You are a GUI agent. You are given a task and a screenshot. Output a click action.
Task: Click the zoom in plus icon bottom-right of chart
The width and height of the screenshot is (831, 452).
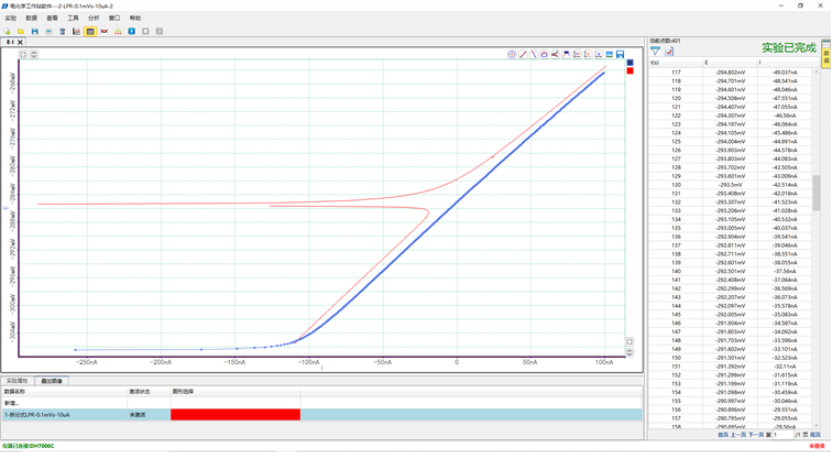(629, 342)
